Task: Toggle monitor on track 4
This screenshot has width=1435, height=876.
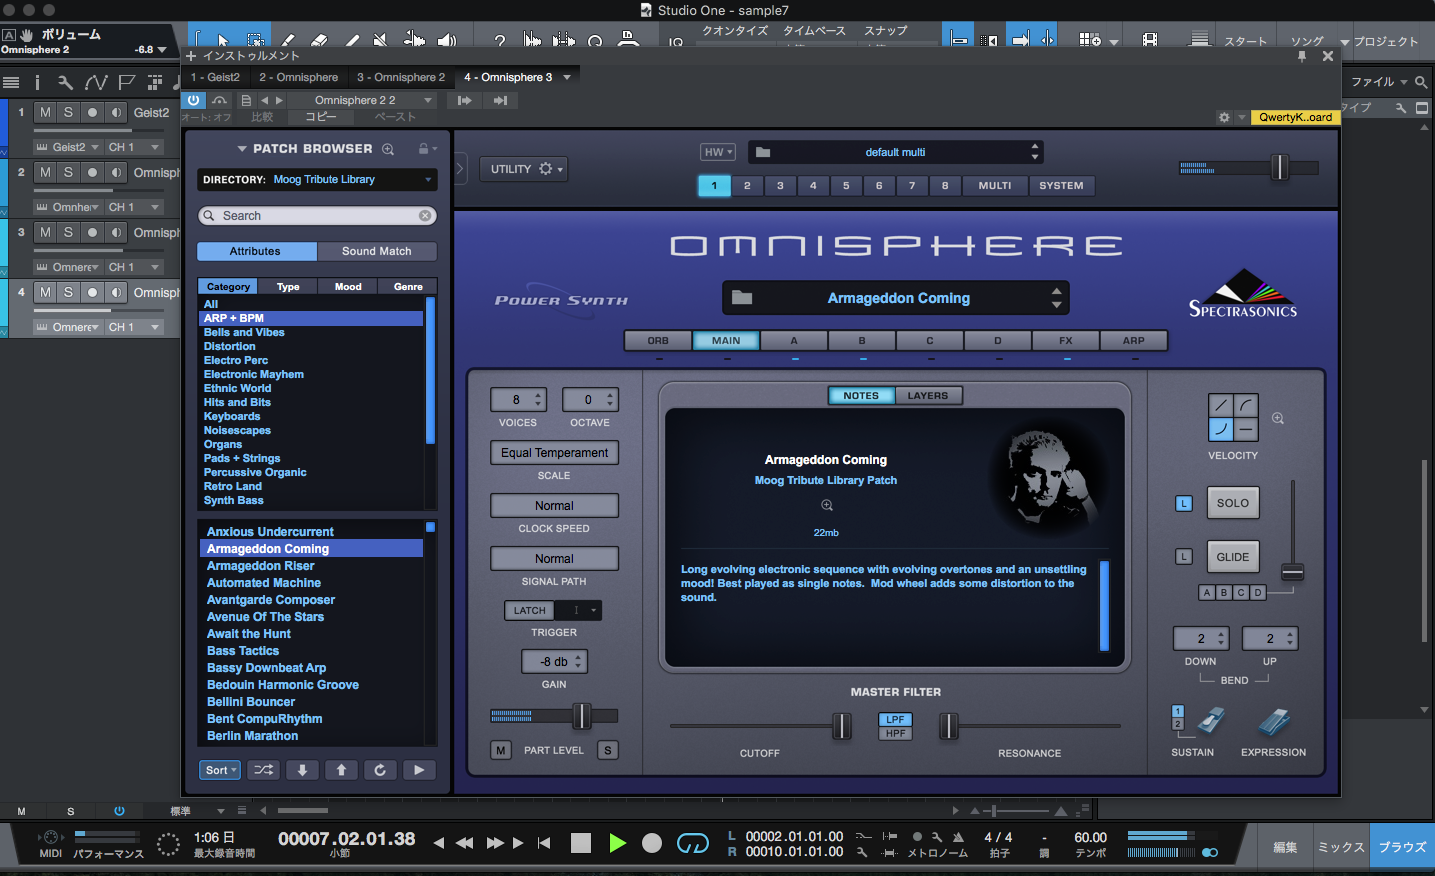Action: tap(116, 293)
